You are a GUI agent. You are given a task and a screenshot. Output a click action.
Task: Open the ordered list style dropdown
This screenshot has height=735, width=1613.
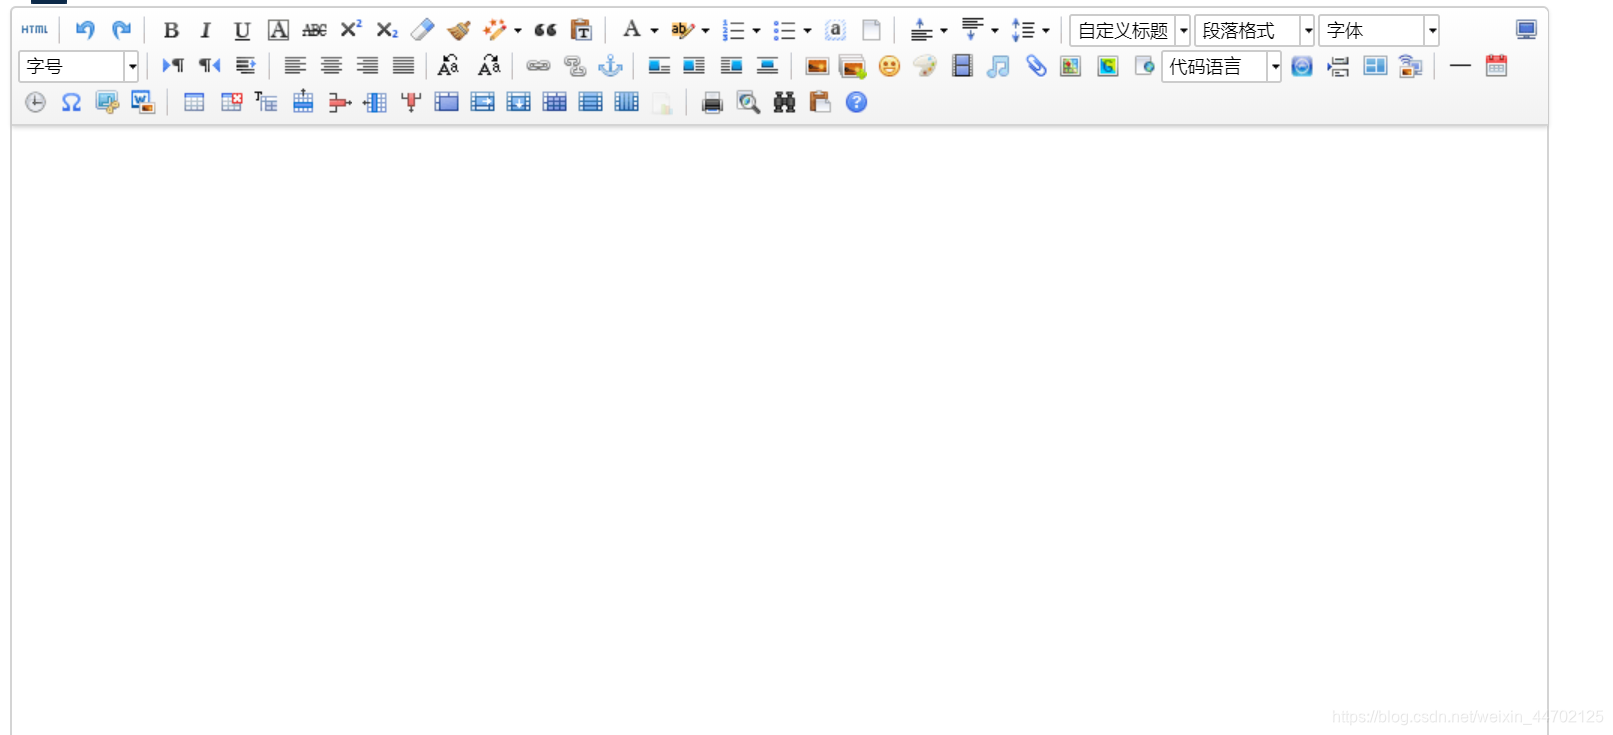[x=757, y=30]
